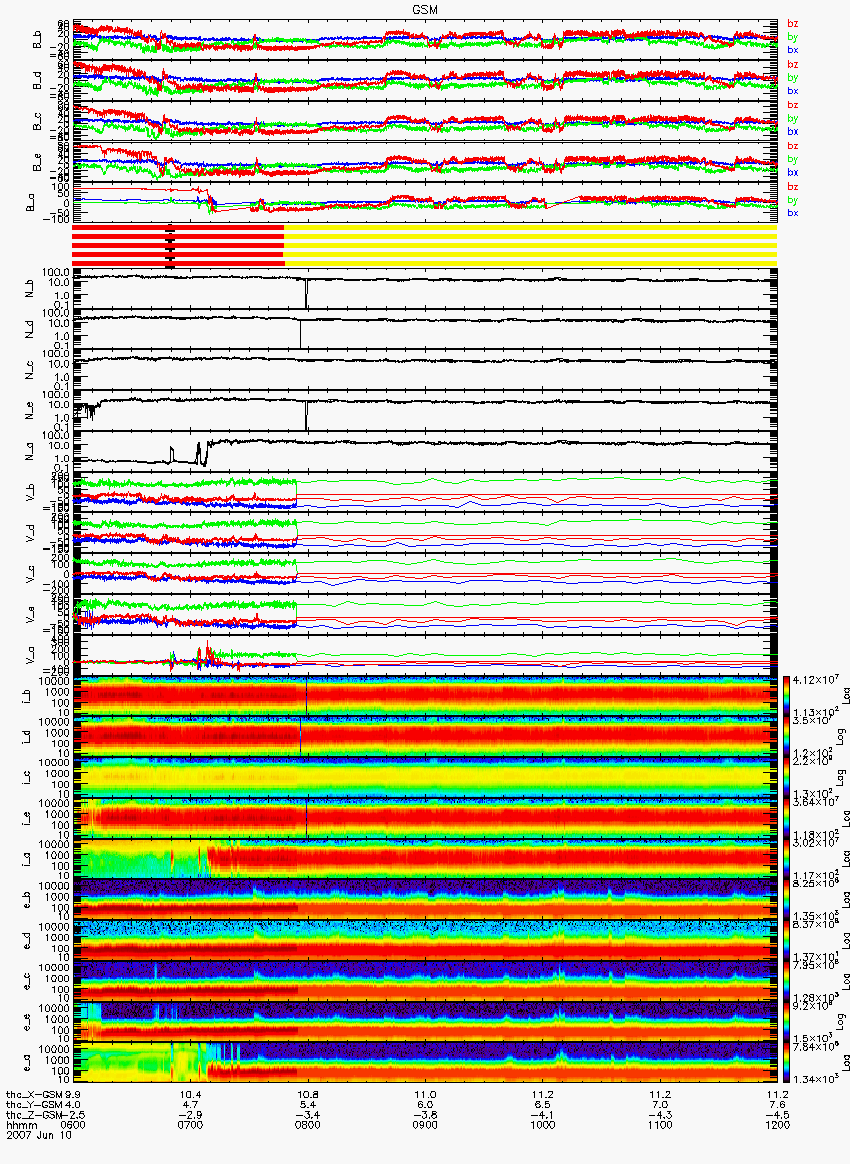Select the N_c density panel label
The height and width of the screenshot is (1164, 850).
pyautogui.click(x=31, y=371)
